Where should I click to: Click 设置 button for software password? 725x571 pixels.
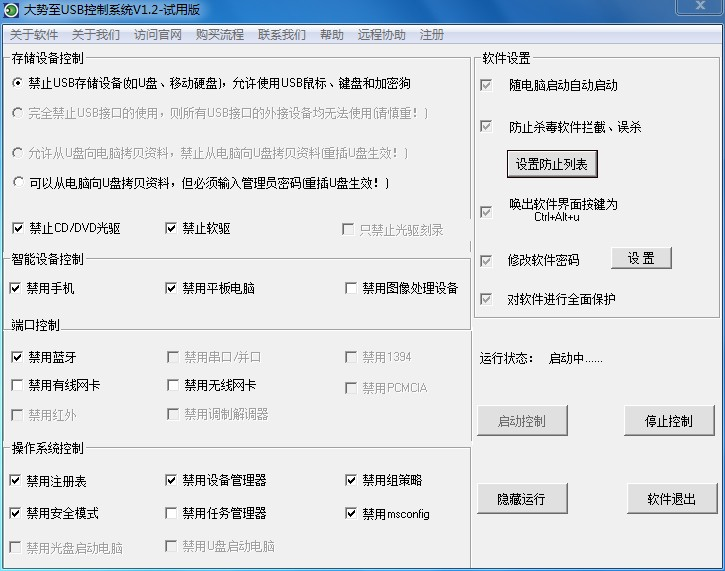click(641, 258)
